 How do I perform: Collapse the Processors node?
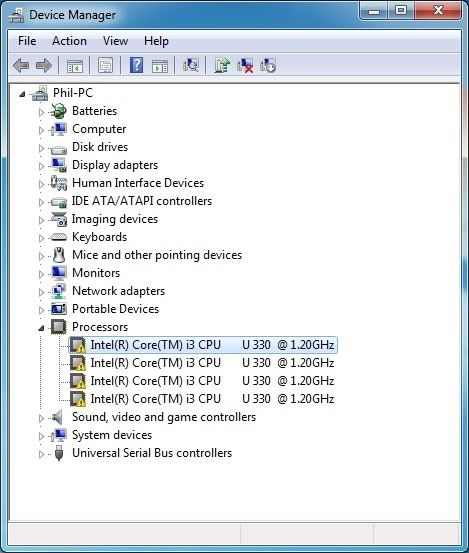[x=41, y=328]
